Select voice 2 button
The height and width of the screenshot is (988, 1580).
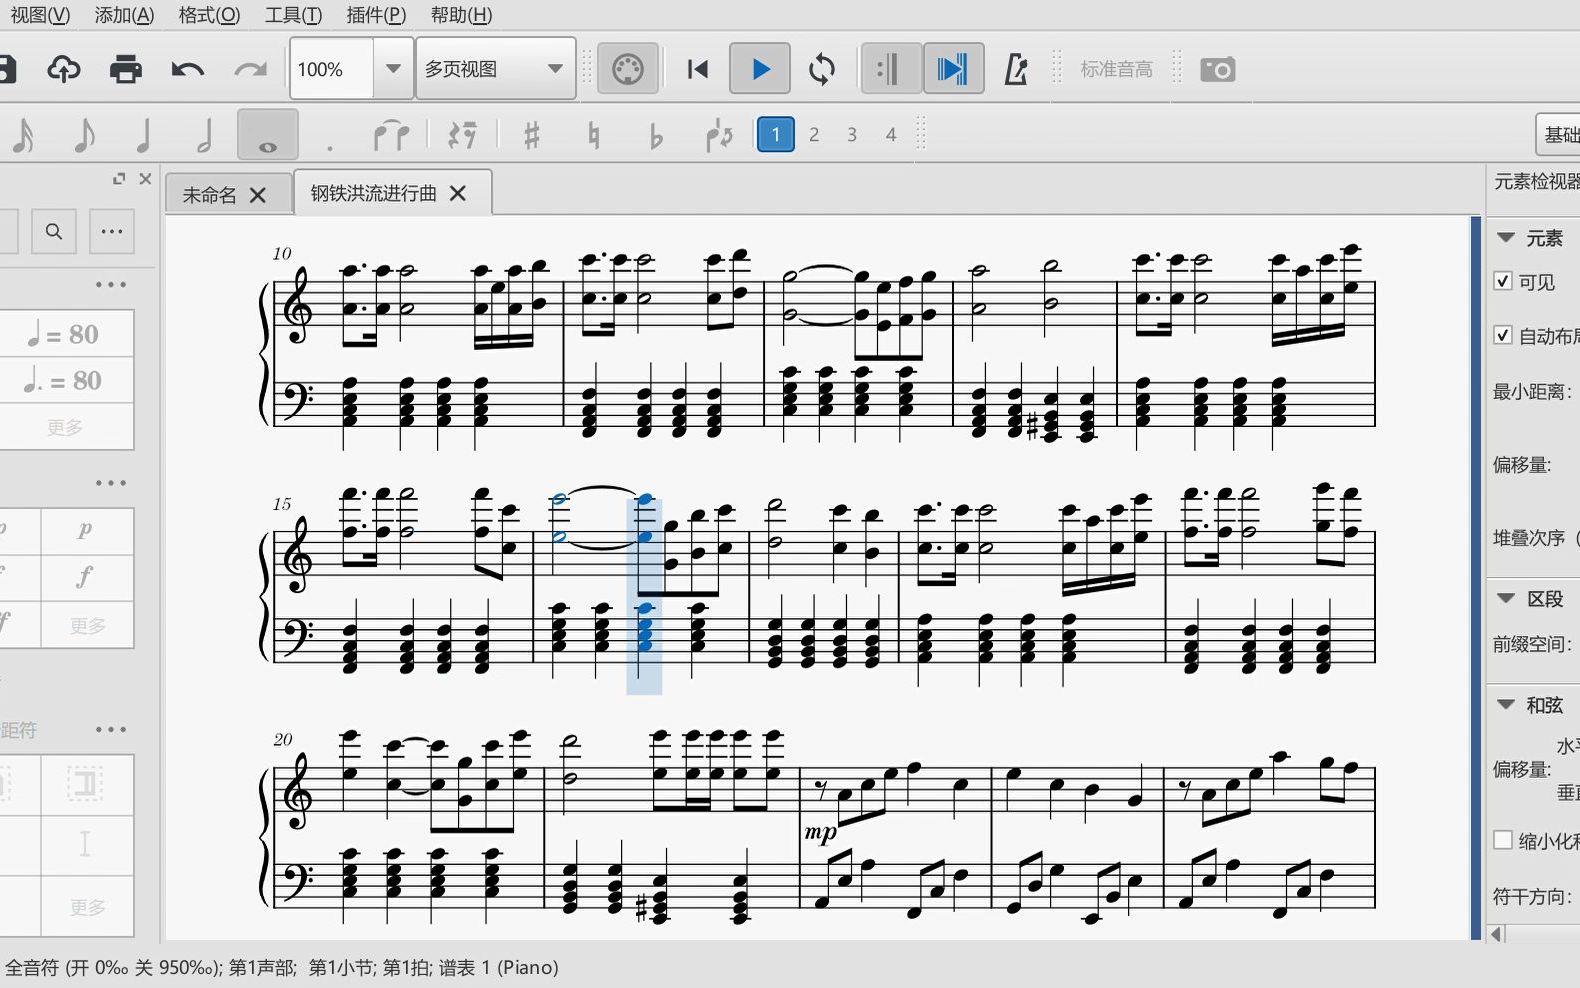pyautogui.click(x=814, y=134)
